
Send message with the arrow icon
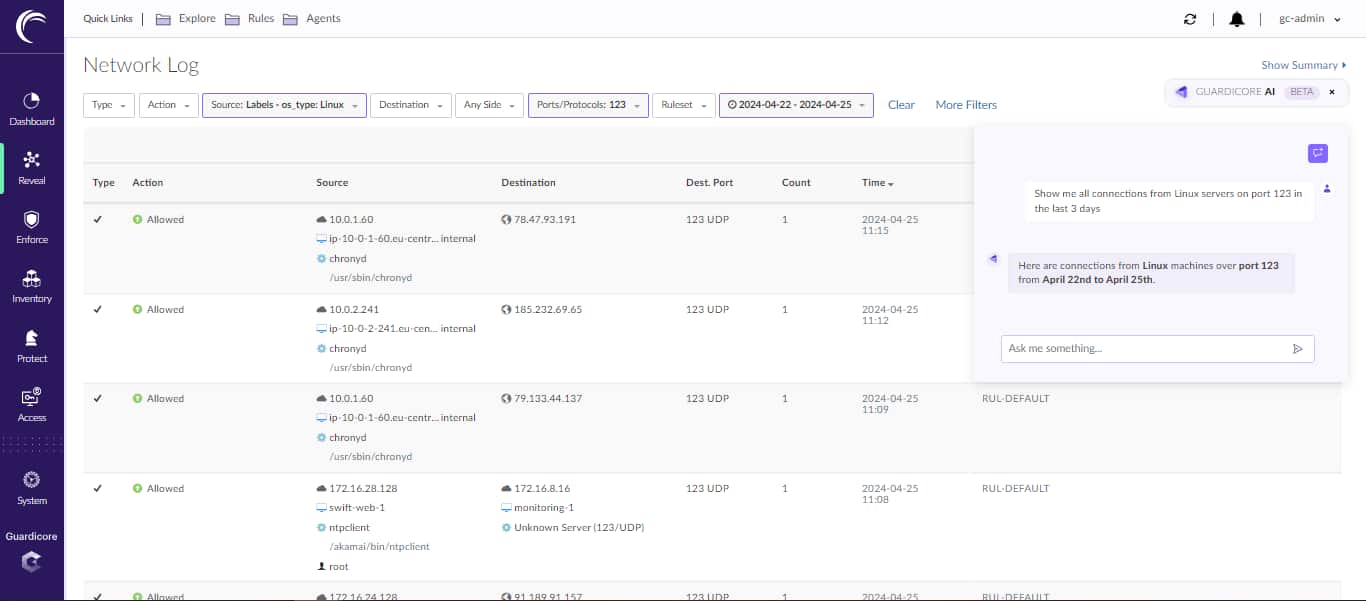click(1298, 349)
